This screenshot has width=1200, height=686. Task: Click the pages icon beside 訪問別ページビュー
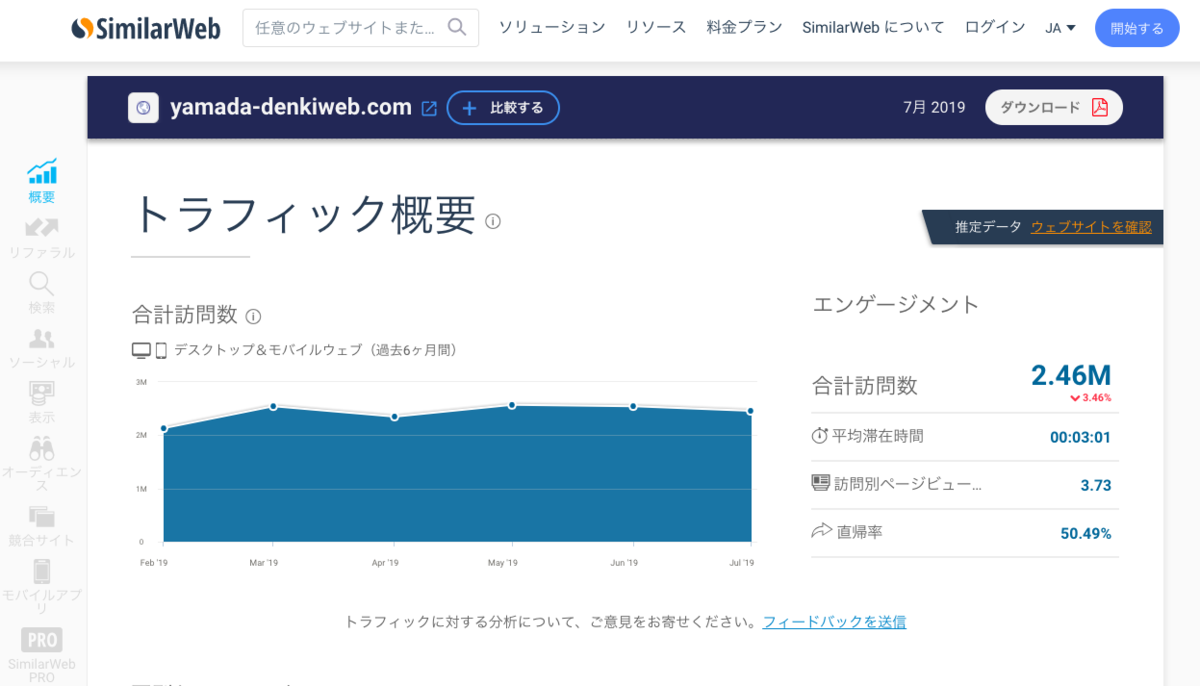(x=820, y=484)
